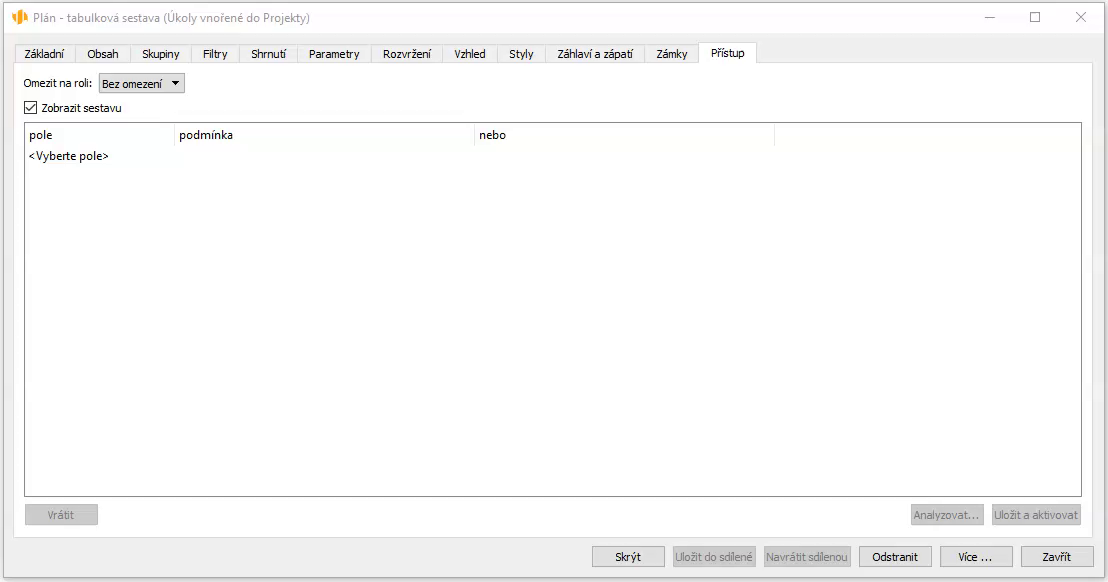1108x582 pixels.
Task: Switch to the Parametry tab
Action: pos(334,54)
